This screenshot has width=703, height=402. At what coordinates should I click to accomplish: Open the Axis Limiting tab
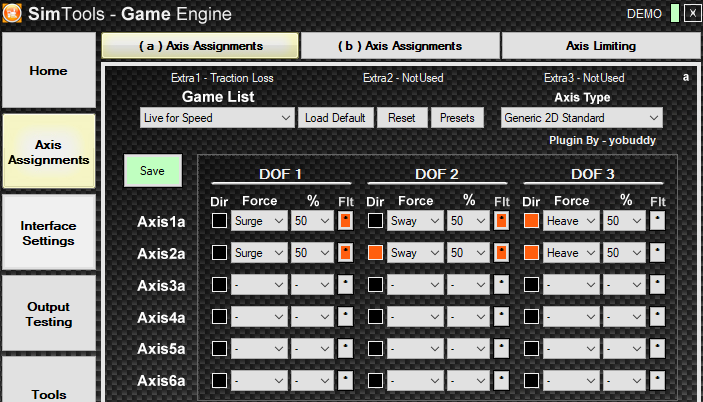pos(601,46)
